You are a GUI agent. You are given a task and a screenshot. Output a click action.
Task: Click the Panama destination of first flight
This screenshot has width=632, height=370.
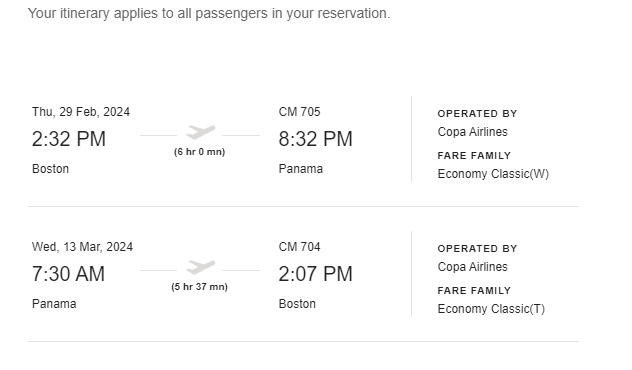click(x=301, y=168)
